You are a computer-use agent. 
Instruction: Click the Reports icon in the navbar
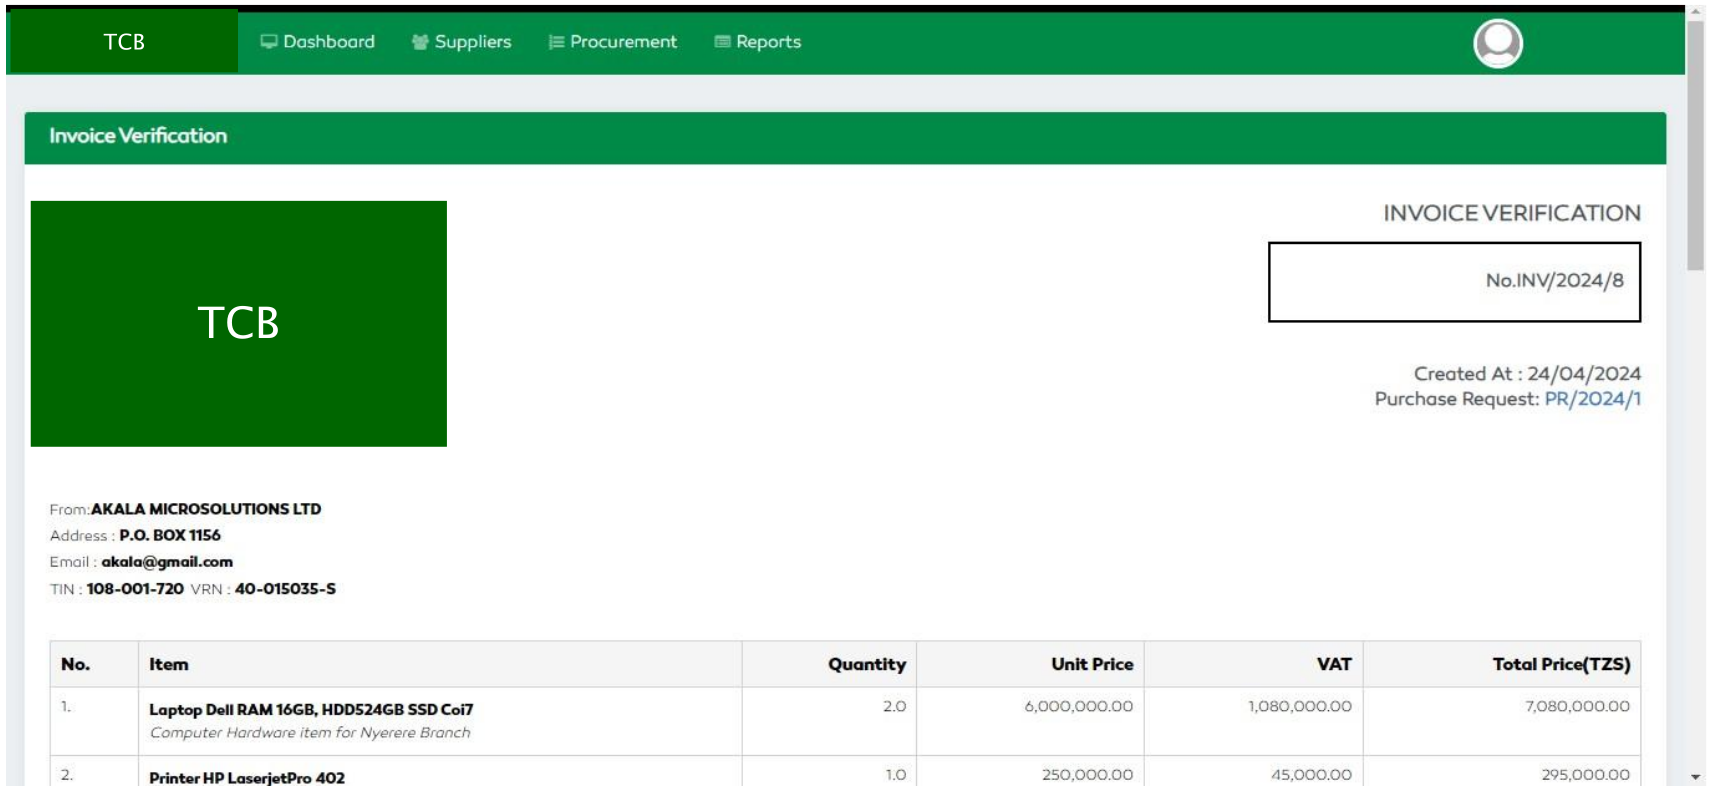[x=722, y=42]
